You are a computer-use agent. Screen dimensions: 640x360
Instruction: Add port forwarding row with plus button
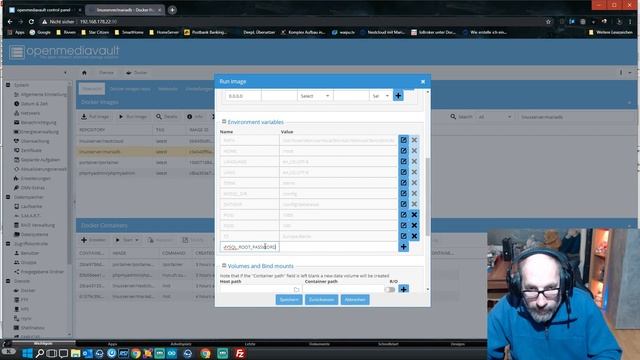point(398,96)
